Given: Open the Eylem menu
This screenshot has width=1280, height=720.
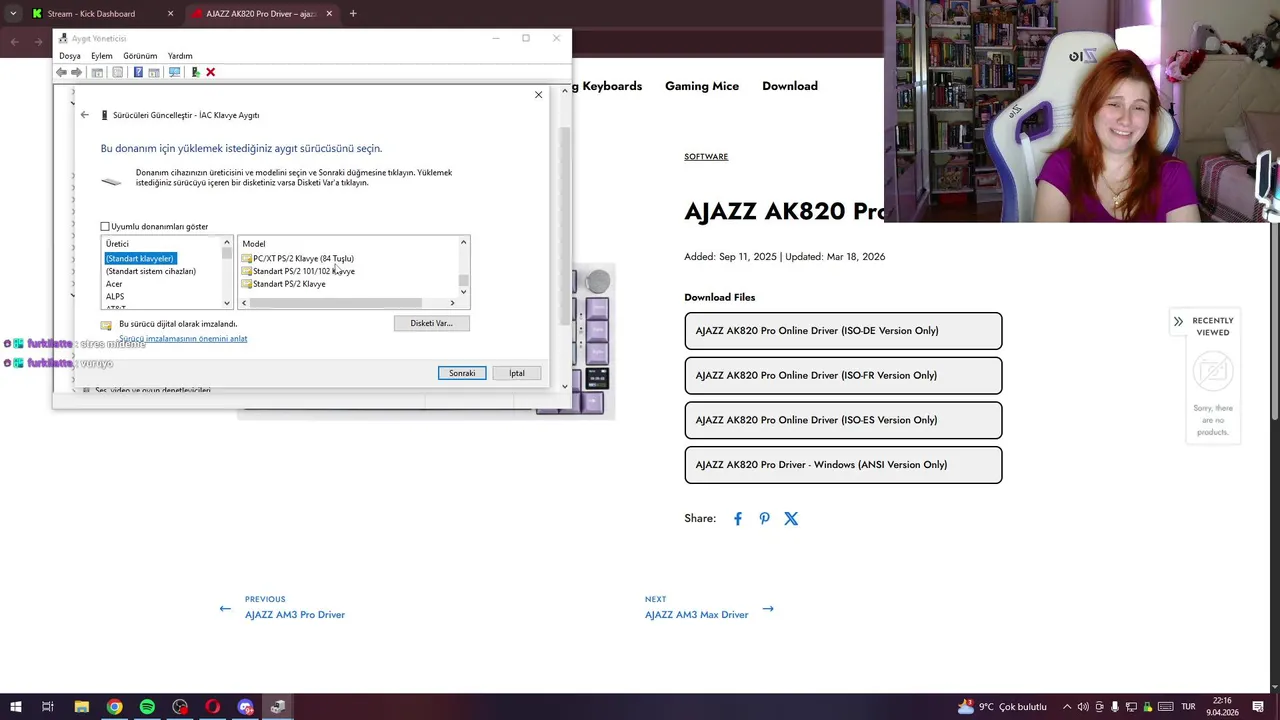Looking at the screenshot, I should 102,56.
